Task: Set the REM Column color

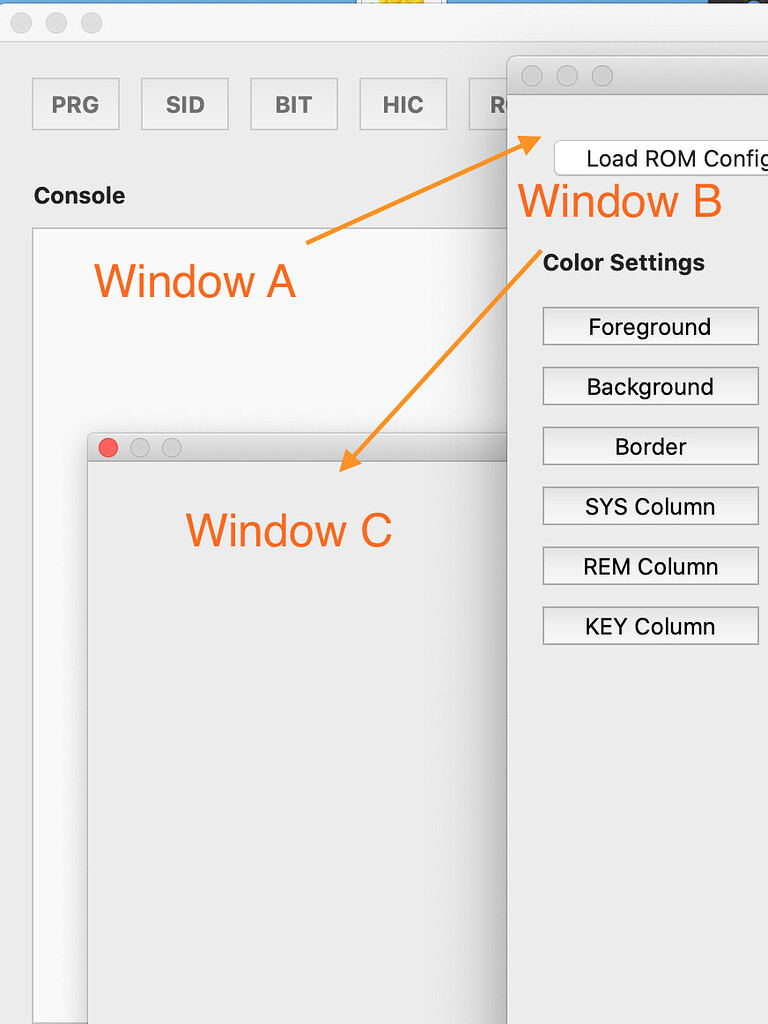Action: pos(650,566)
